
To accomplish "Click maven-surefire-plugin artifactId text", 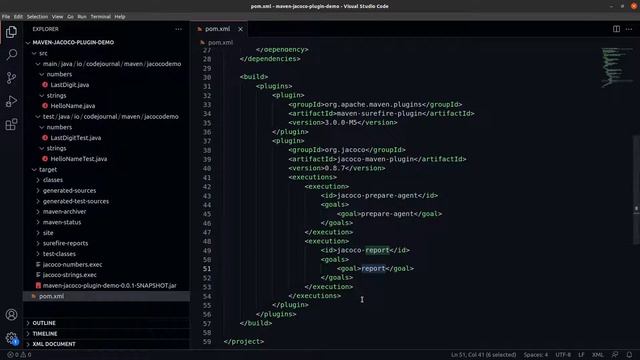I will 379,113.
